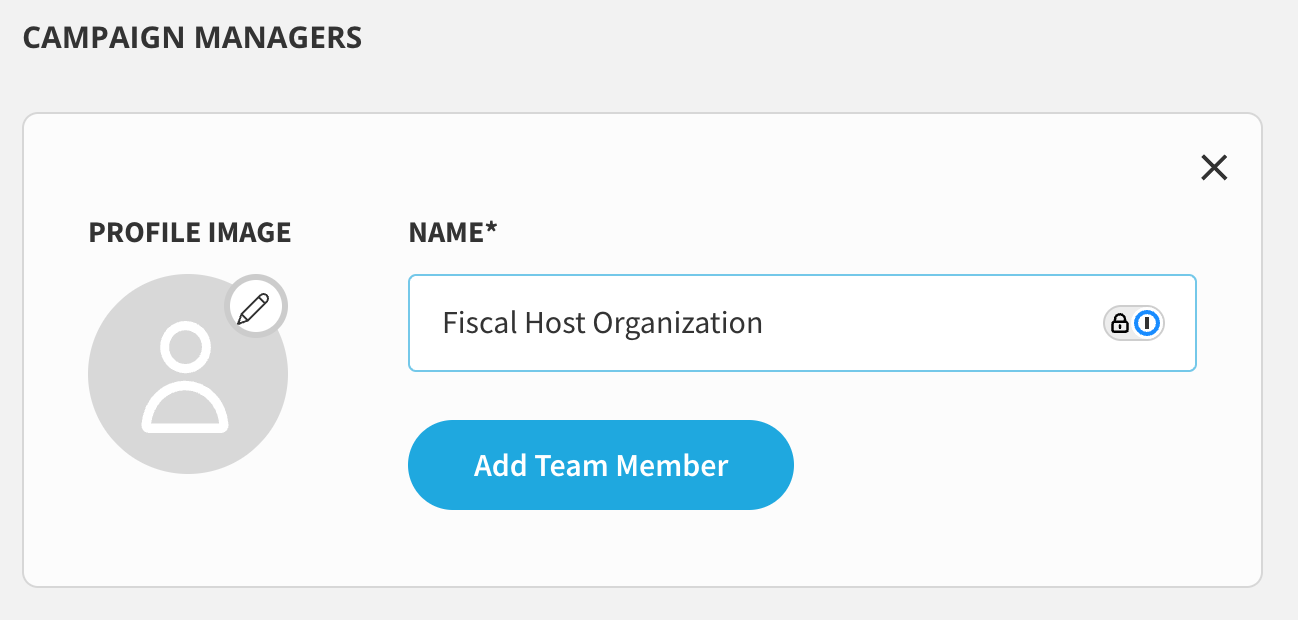
Task: Click the NAME* field label
Action: tap(453, 233)
